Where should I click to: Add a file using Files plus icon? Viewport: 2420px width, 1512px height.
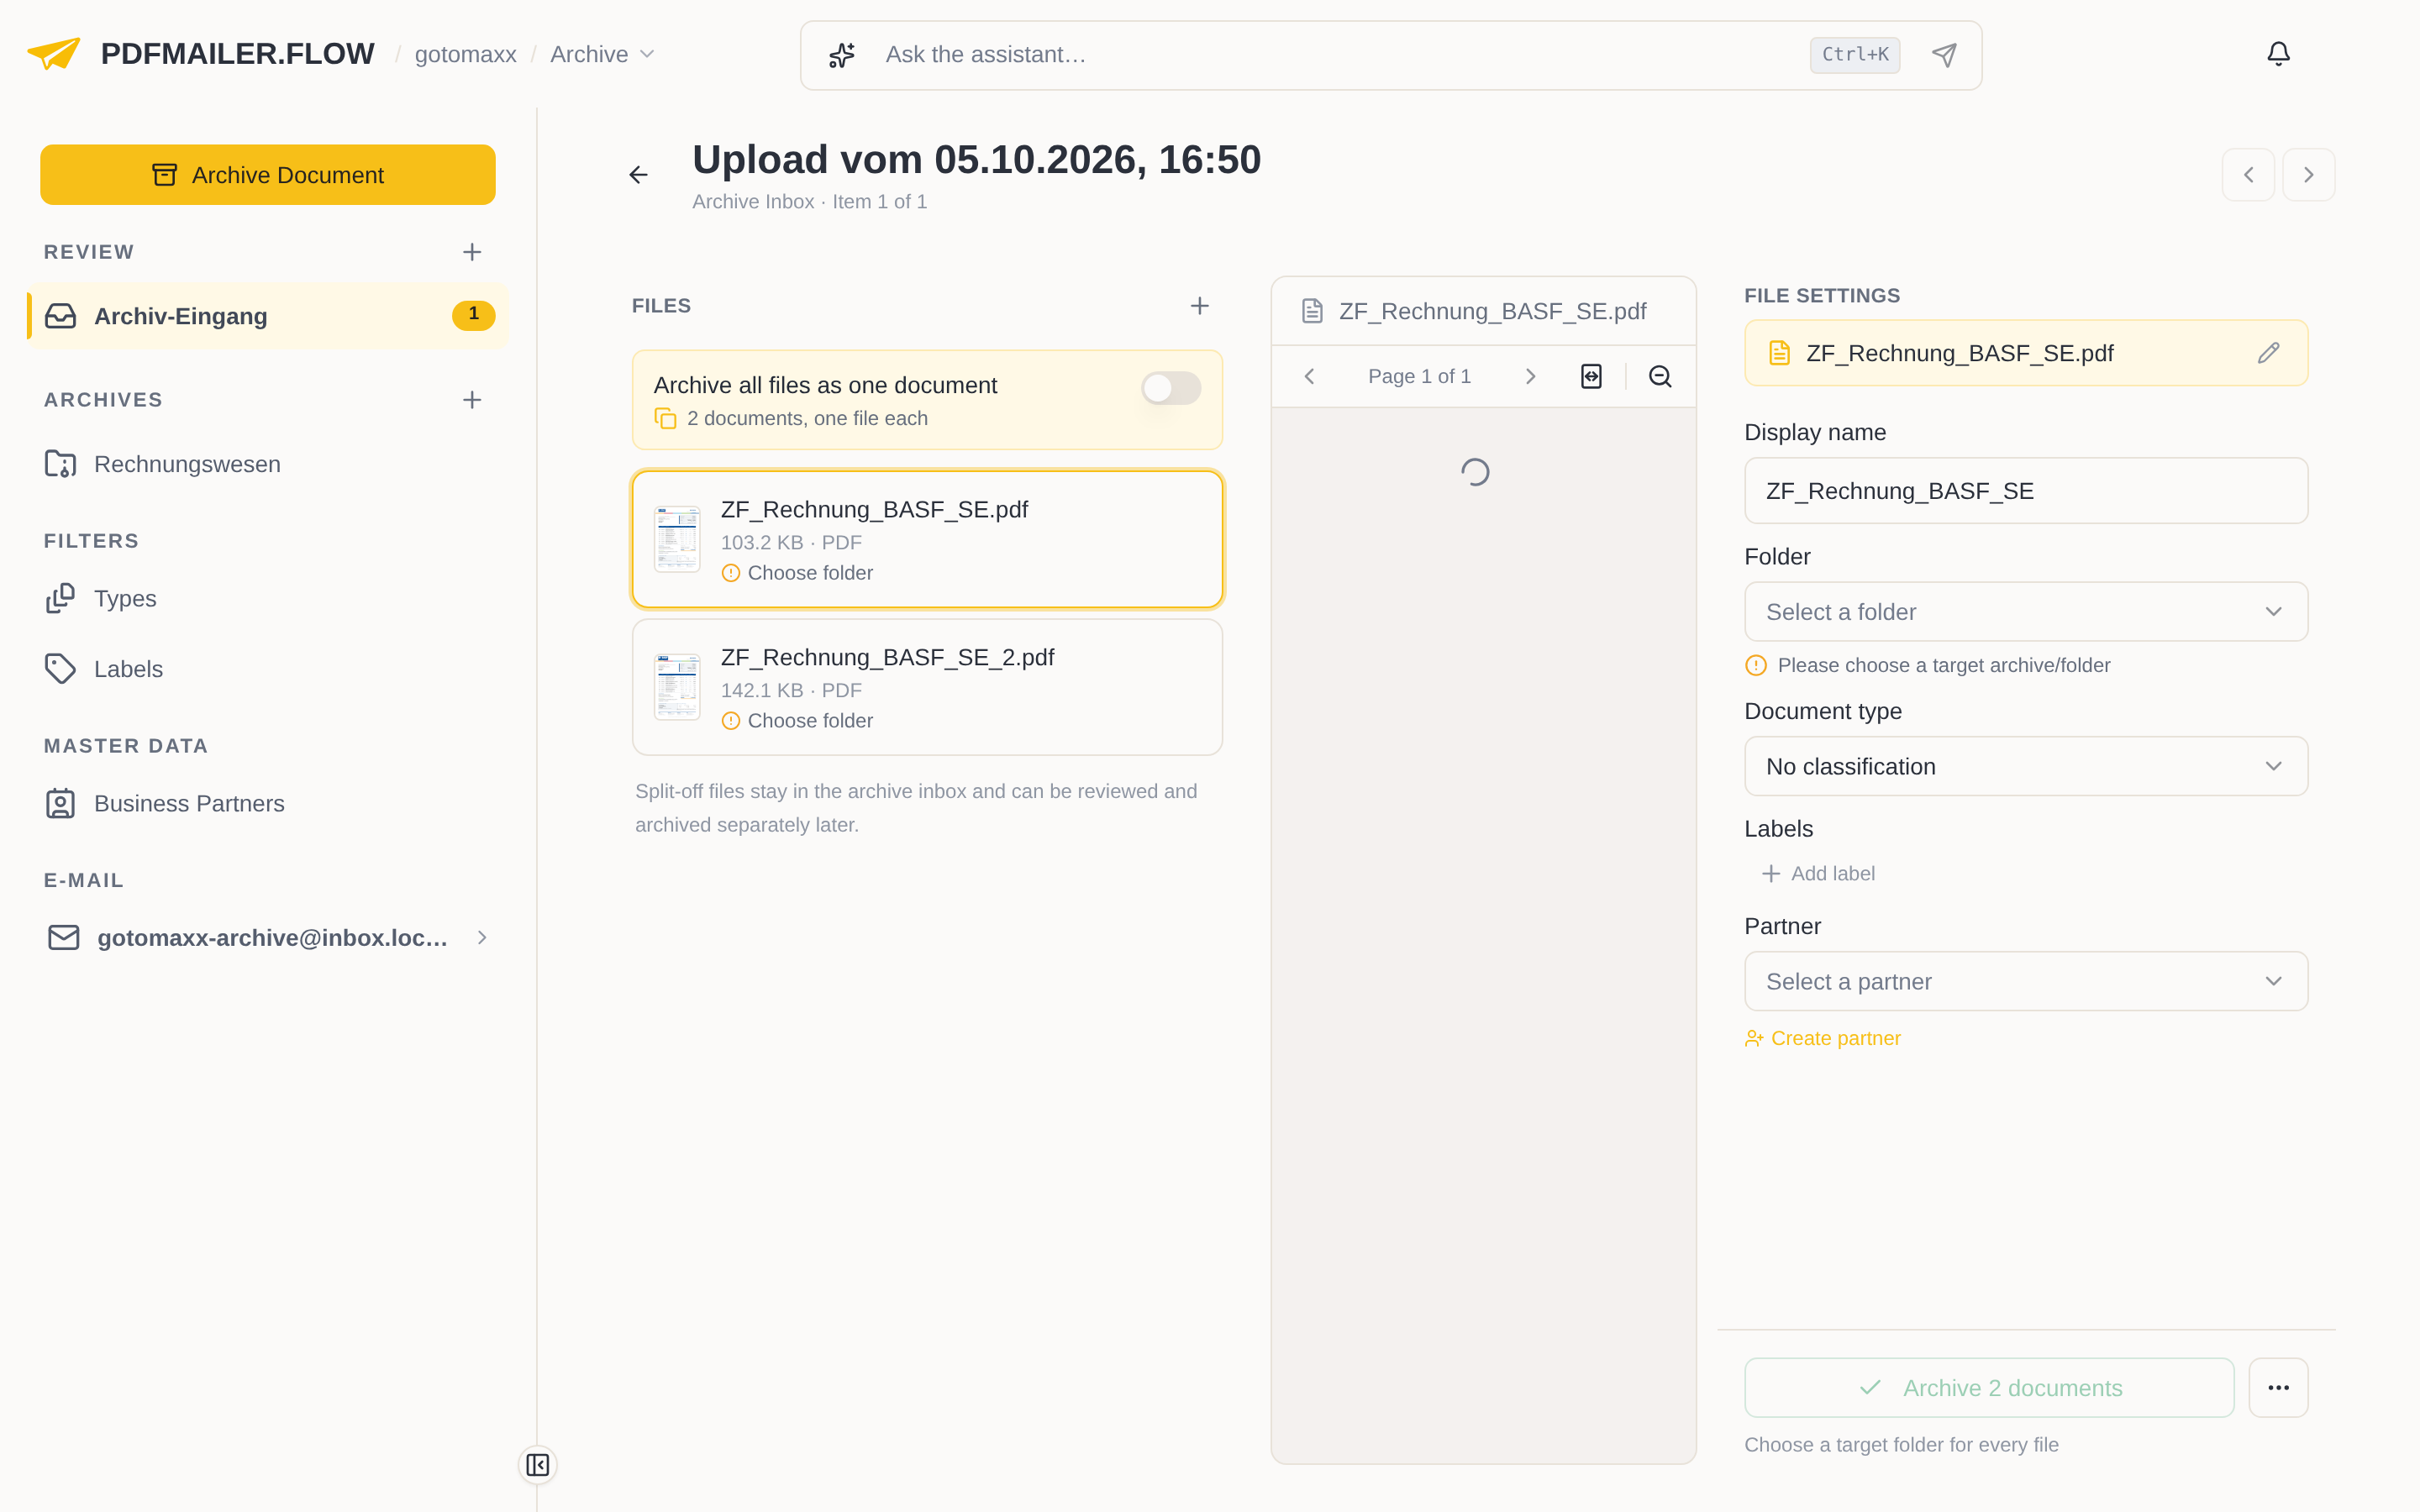(1199, 306)
